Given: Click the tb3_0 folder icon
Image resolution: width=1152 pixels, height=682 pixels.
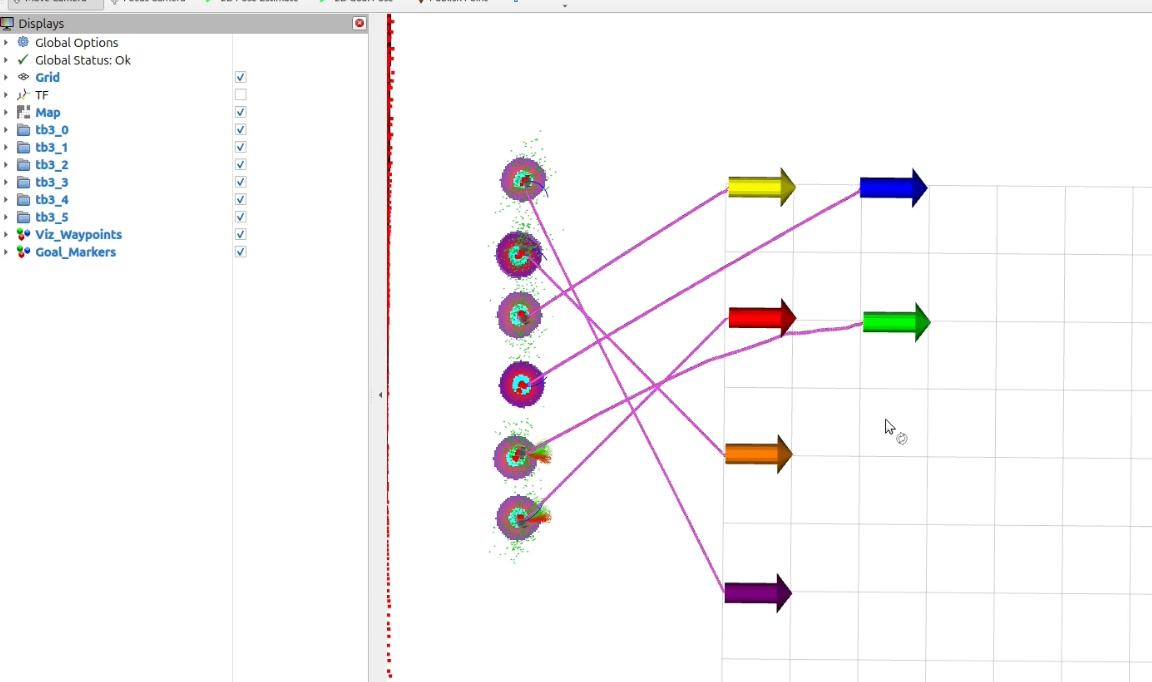Looking at the screenshot, I should (x=23, y=130).
